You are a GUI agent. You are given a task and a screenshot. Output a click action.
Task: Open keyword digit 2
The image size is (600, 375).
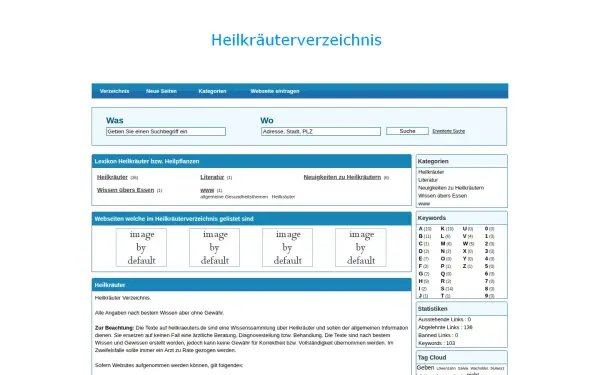pyautogui.click(x=487, y=244)
